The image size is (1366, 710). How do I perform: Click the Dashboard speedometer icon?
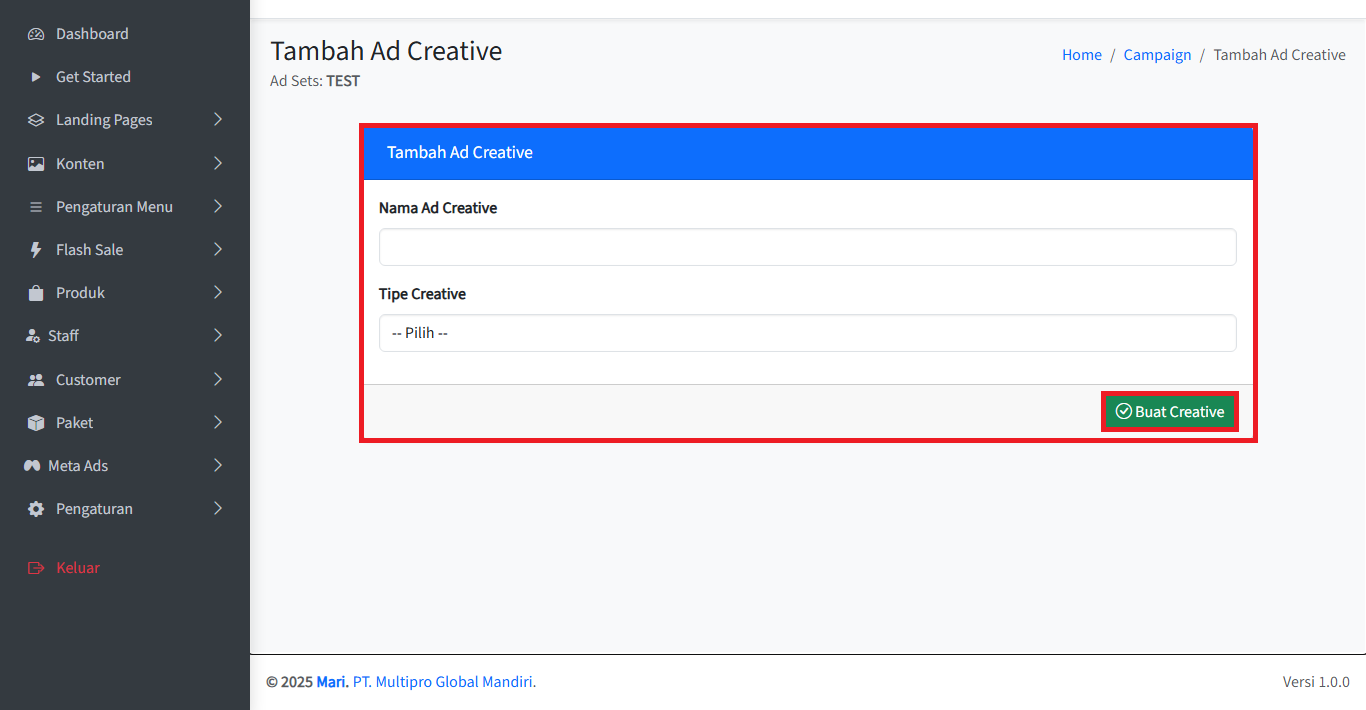point(36,34)
